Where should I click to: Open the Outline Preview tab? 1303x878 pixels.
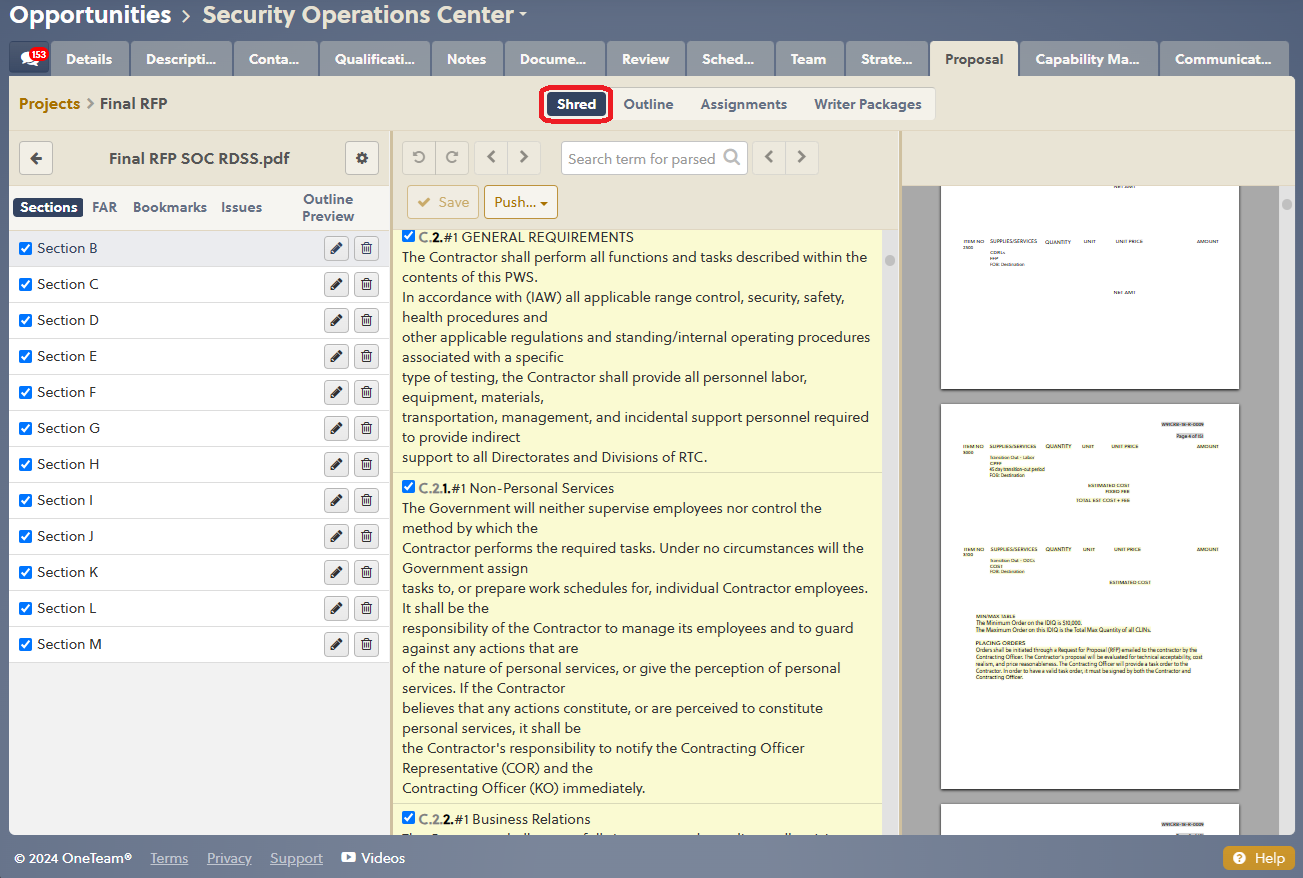pos(328,208)
